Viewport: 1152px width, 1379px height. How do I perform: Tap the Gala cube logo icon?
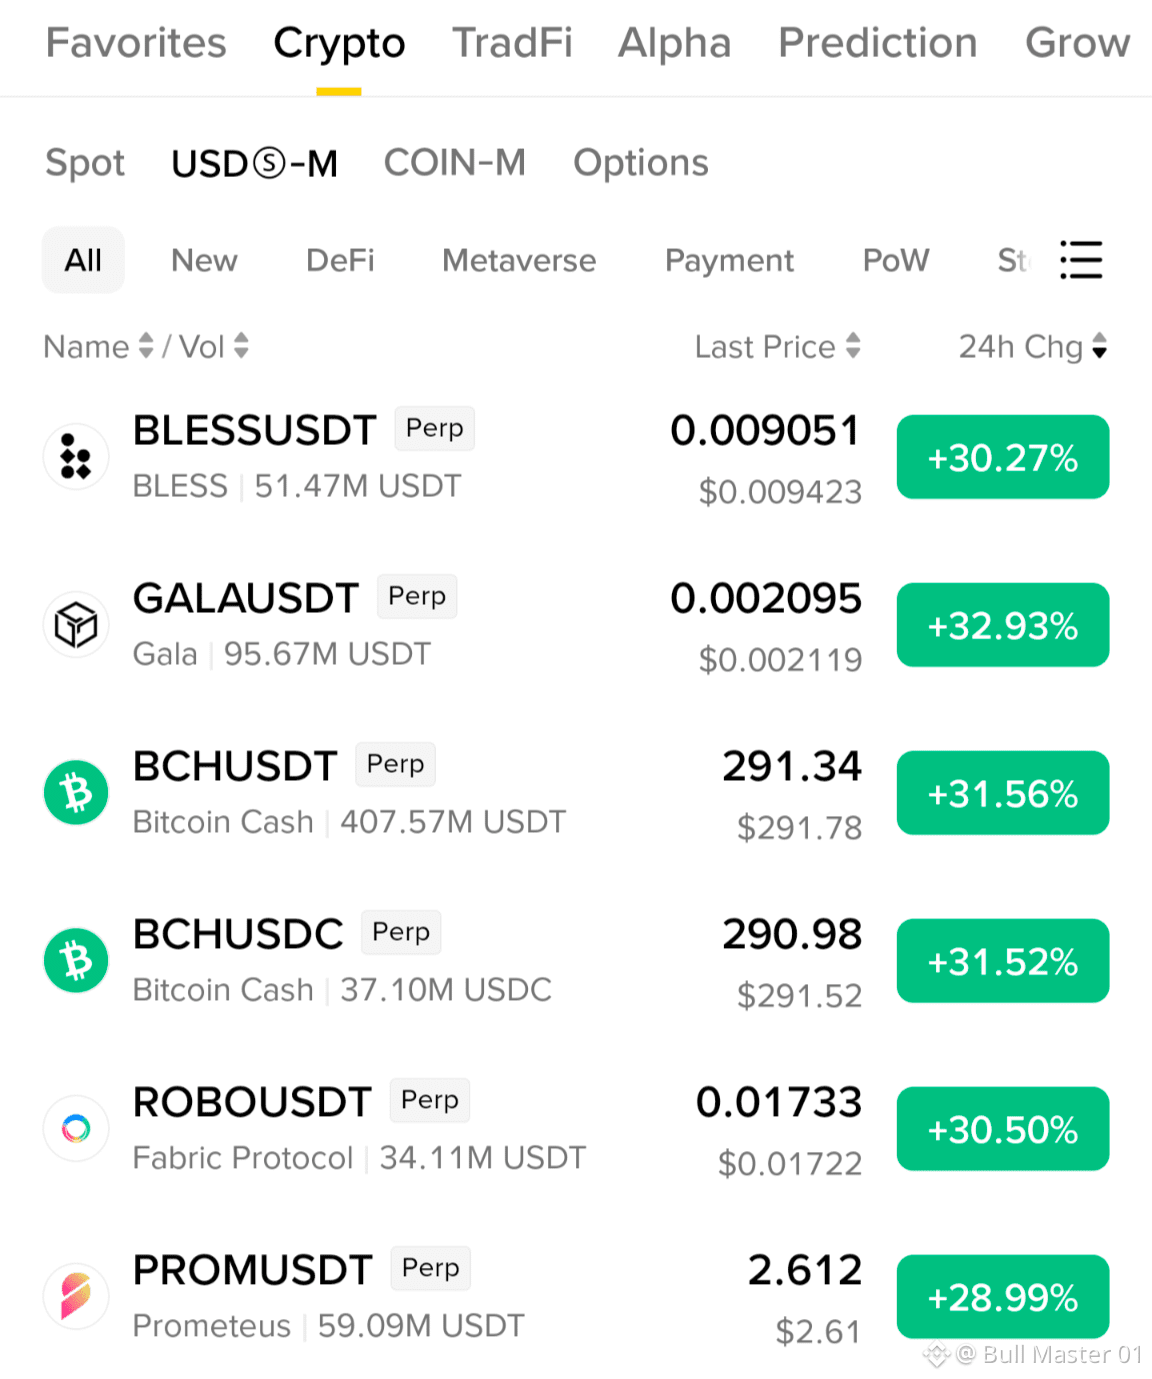[x=76, y=625]
